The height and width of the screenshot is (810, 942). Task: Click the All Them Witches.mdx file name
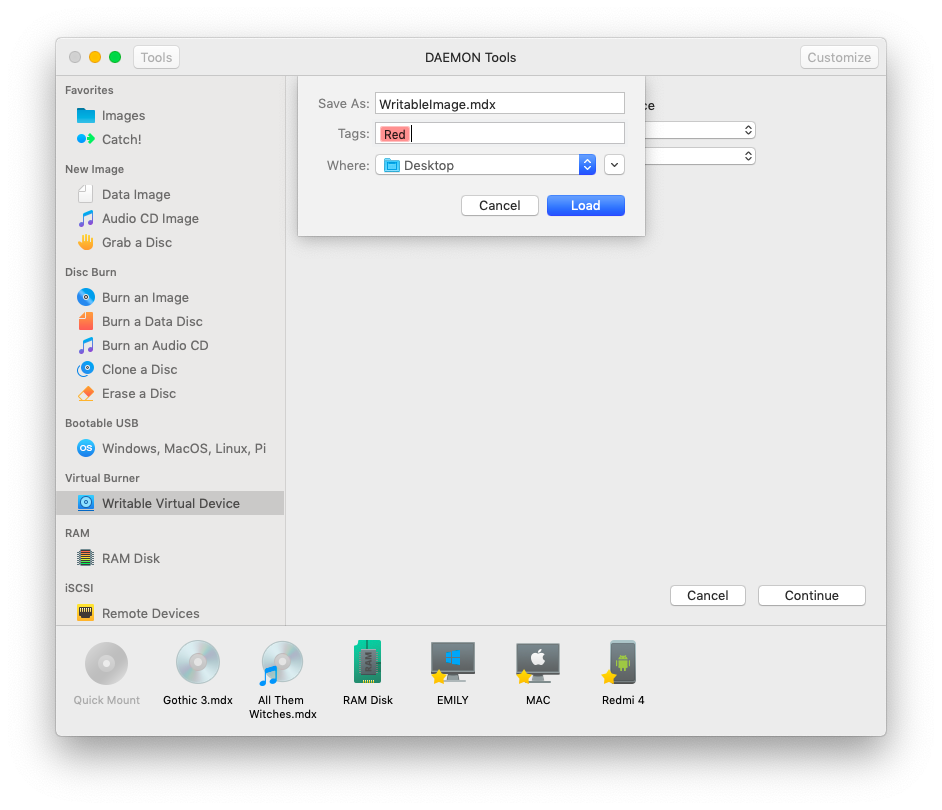(x=282, y=707)
